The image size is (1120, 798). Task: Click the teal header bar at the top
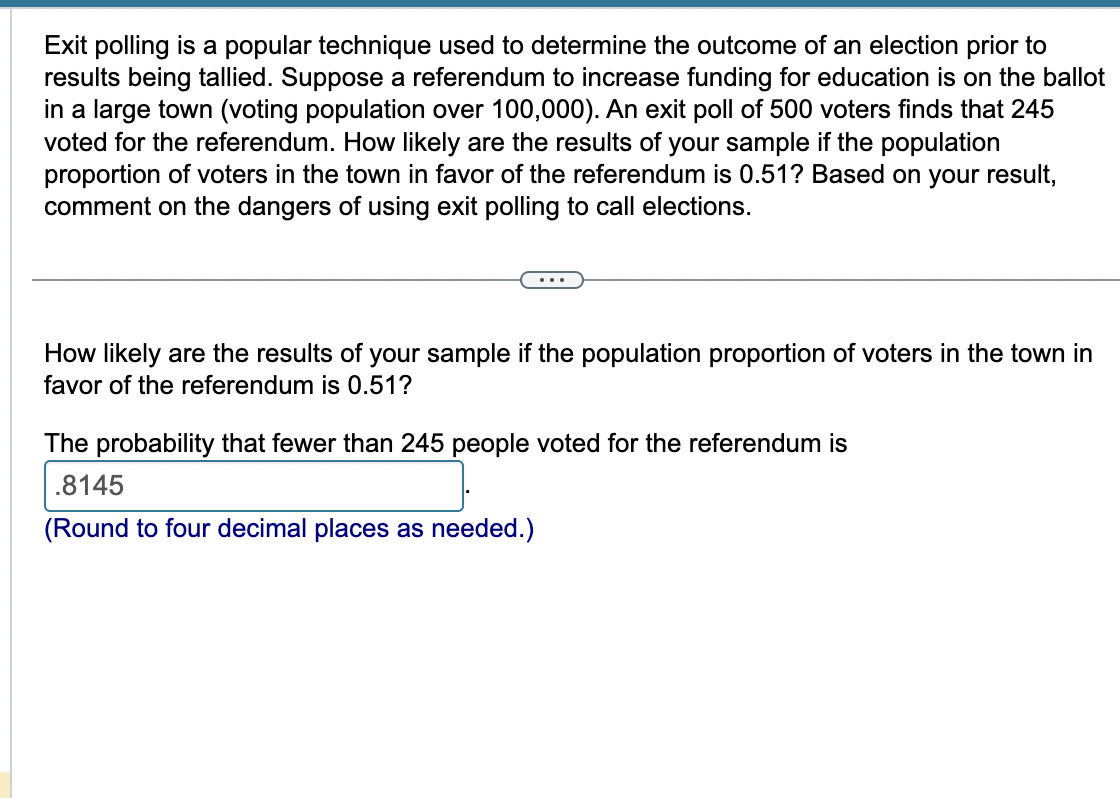(x=560, y=4)
